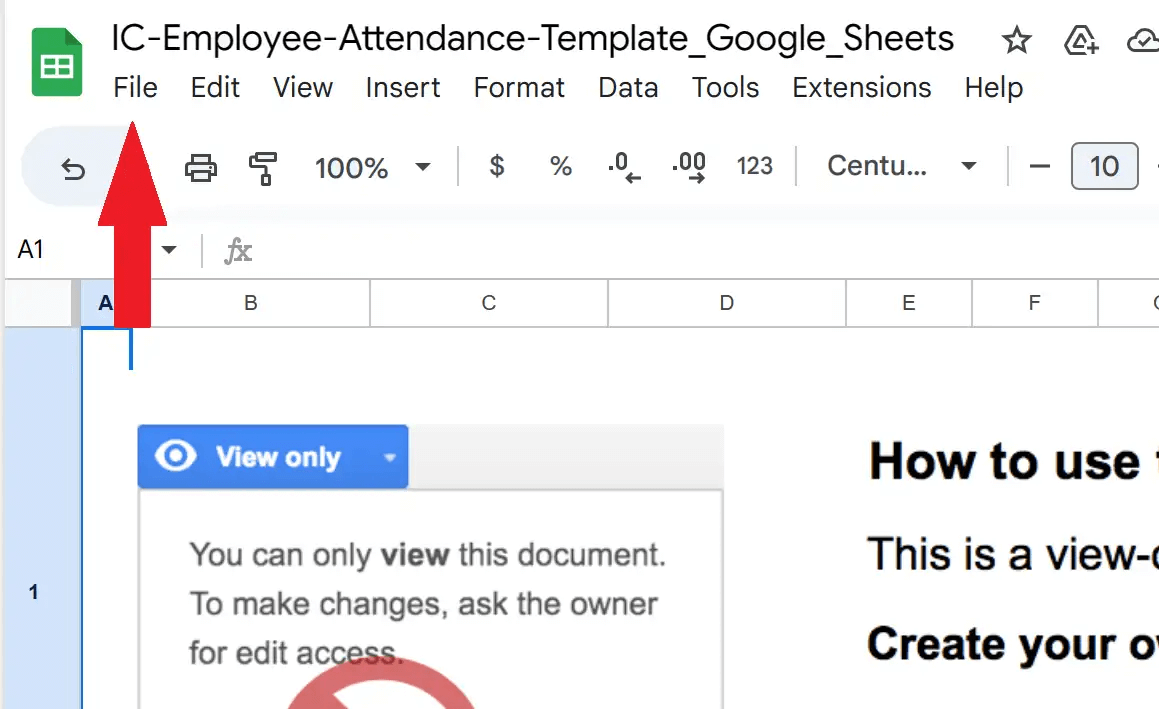Format as currency with dollar icon
This screenshot has width=1159, height=709.
496,166
